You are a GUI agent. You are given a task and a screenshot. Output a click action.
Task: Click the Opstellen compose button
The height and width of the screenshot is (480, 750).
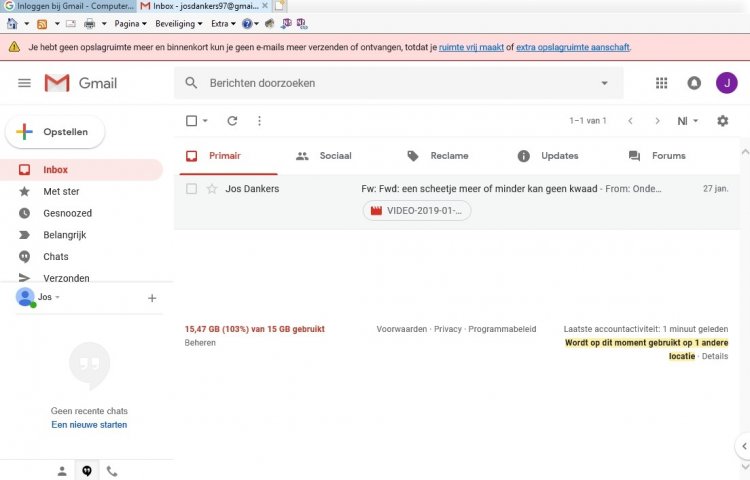[x=55, y=132]
